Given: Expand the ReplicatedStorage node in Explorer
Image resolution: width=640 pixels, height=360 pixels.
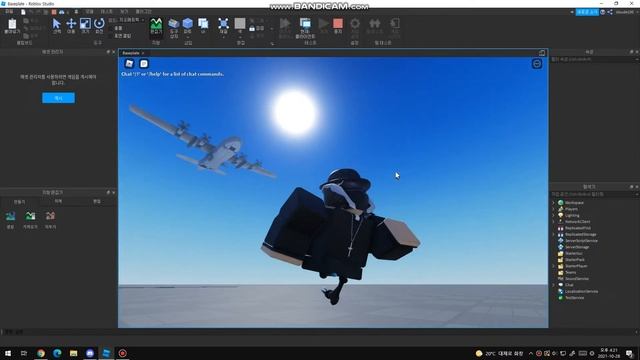Looking at the screenshot, I should 554,234.
